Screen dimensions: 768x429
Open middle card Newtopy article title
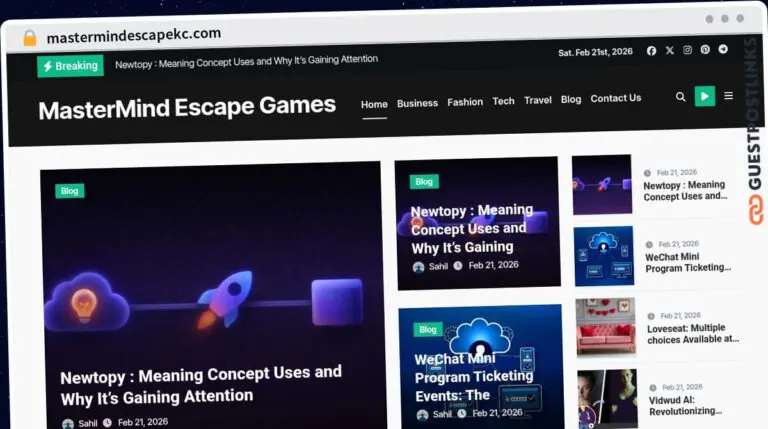472,229
